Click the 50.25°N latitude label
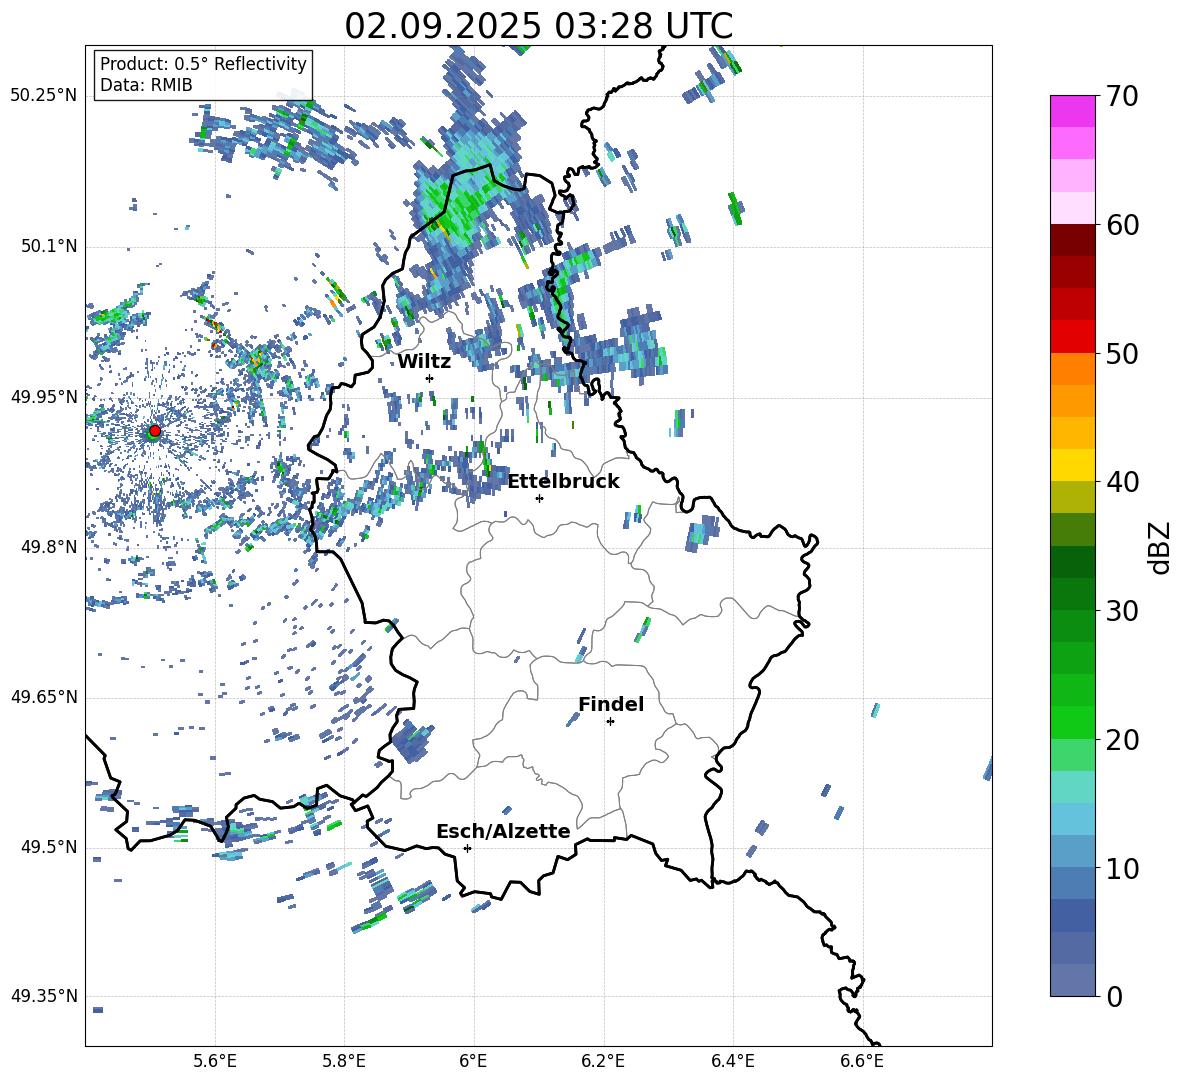1184x1081 pixels. click(44, 96)
